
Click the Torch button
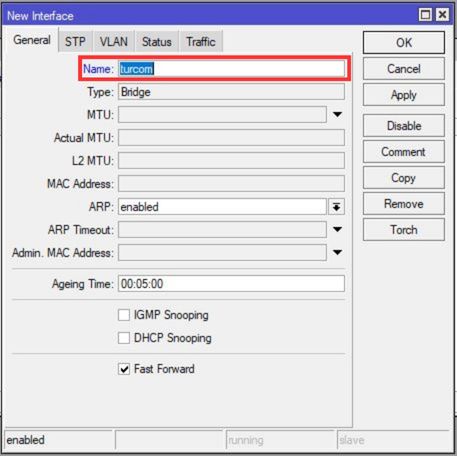[x=404, y=230]
